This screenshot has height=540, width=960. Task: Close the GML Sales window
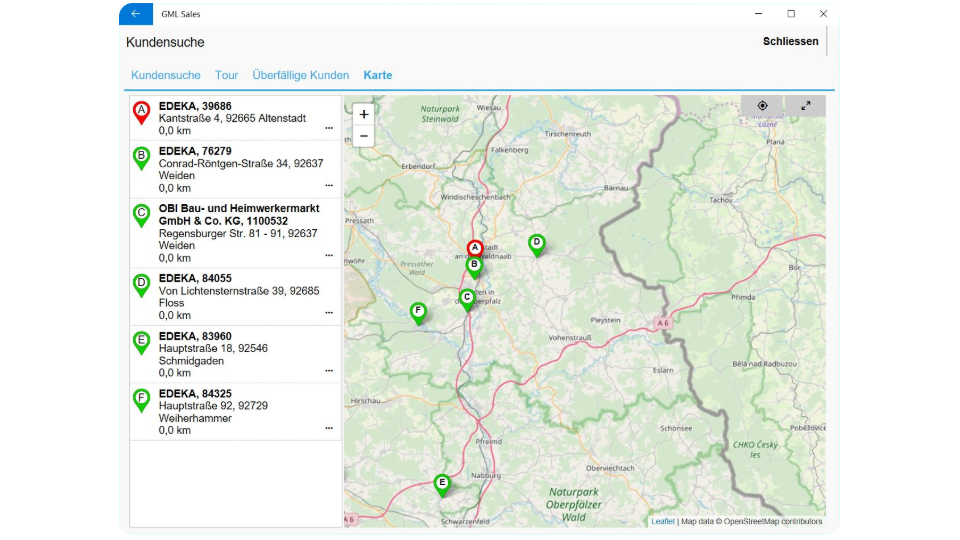coord(823,13)
